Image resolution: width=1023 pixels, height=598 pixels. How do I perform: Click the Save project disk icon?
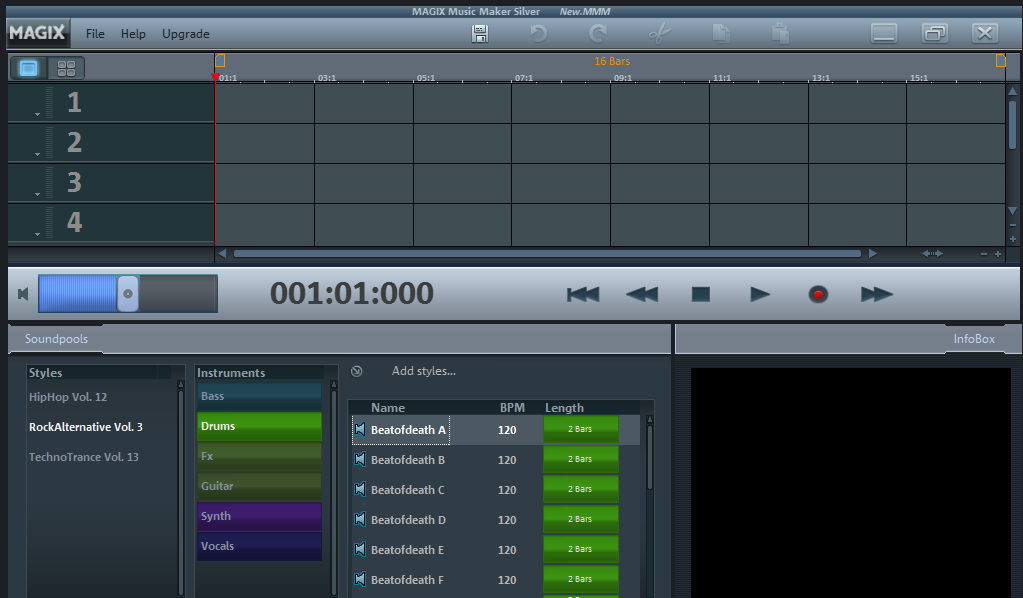pyautogui.click(x=480, y=33)
